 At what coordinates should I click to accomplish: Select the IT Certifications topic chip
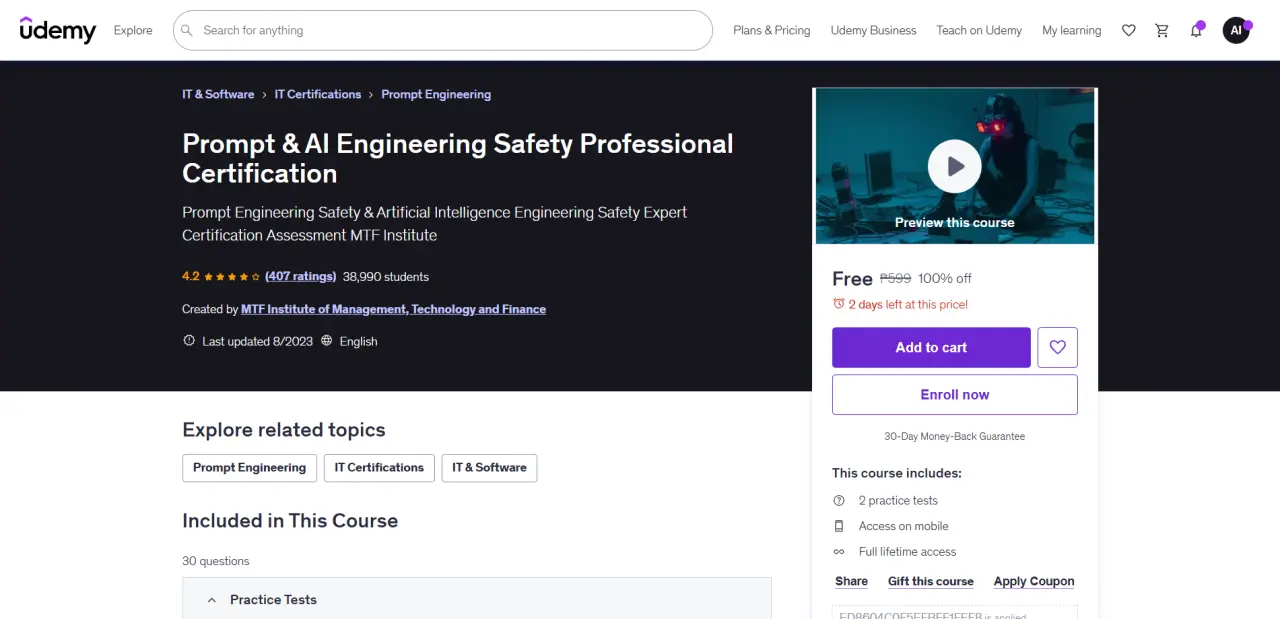379,468
